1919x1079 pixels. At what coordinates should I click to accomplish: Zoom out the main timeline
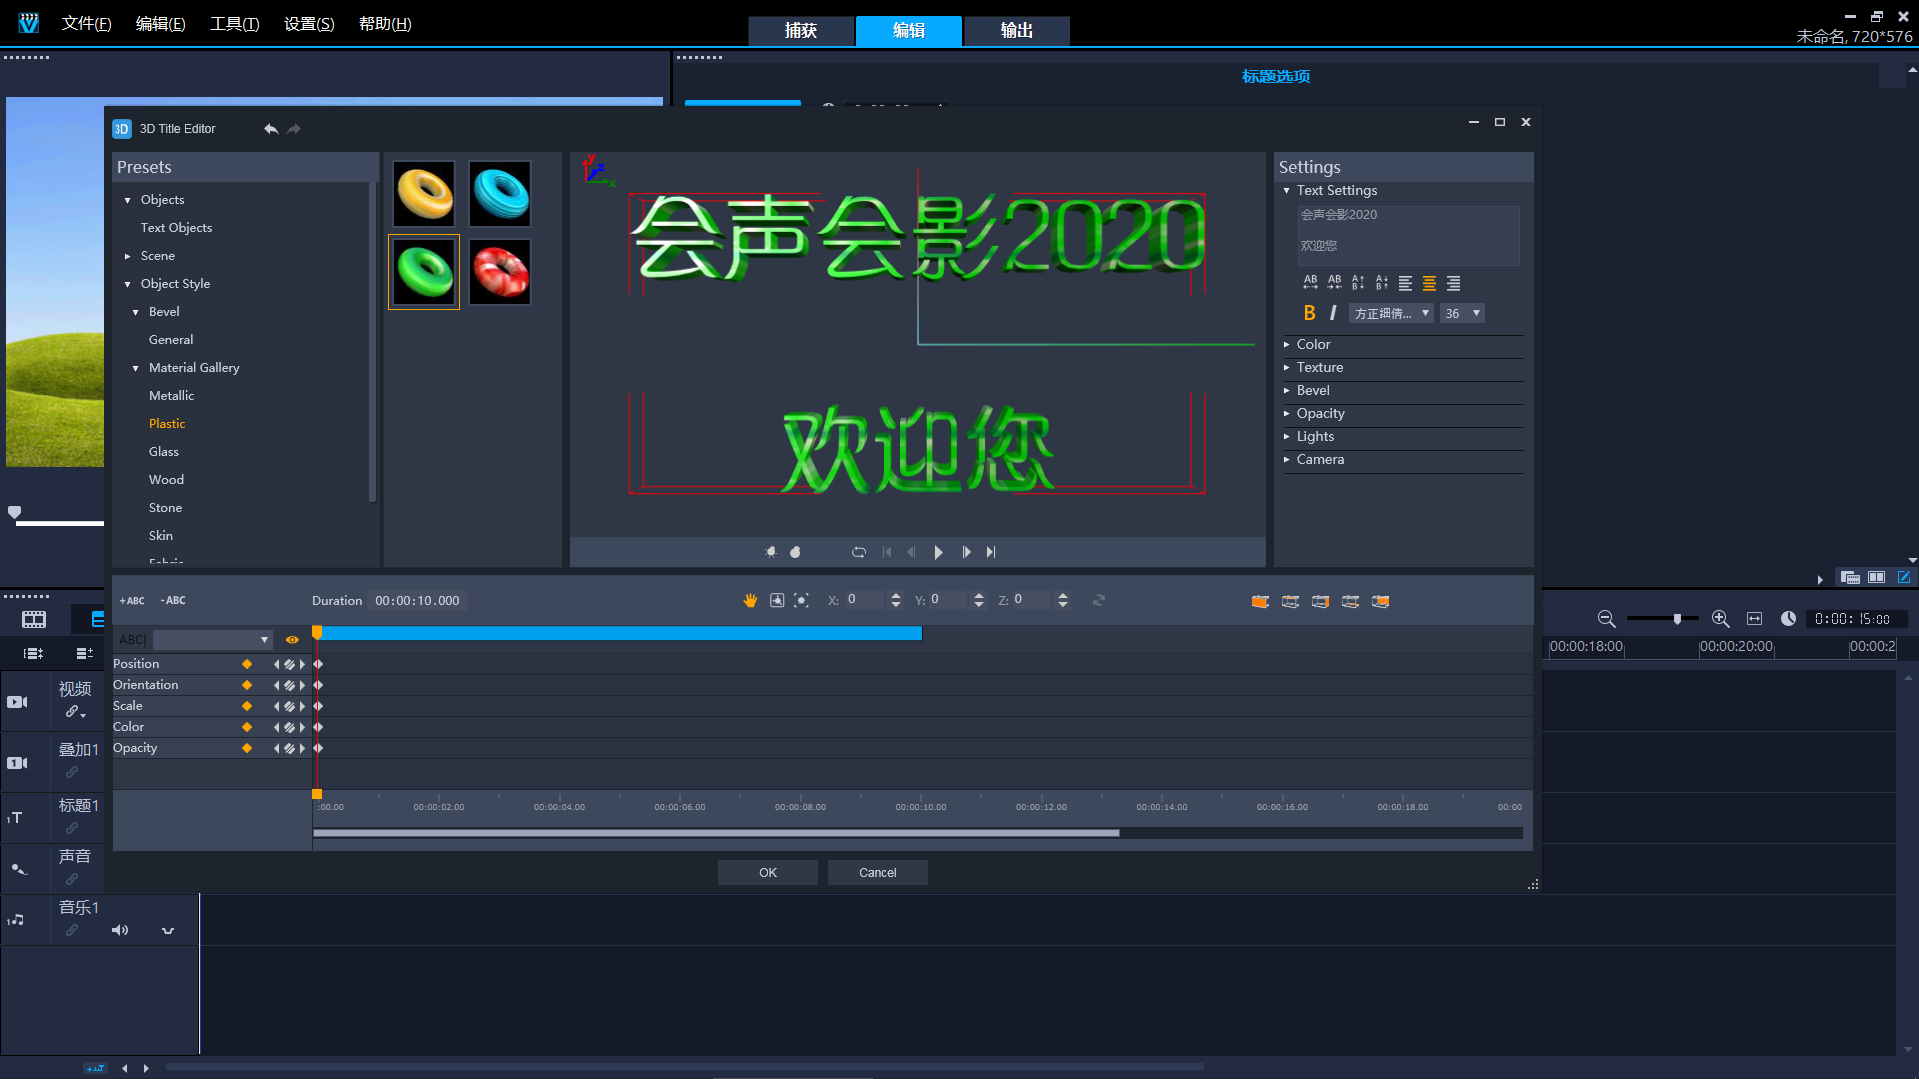[x=1606, y=619]
